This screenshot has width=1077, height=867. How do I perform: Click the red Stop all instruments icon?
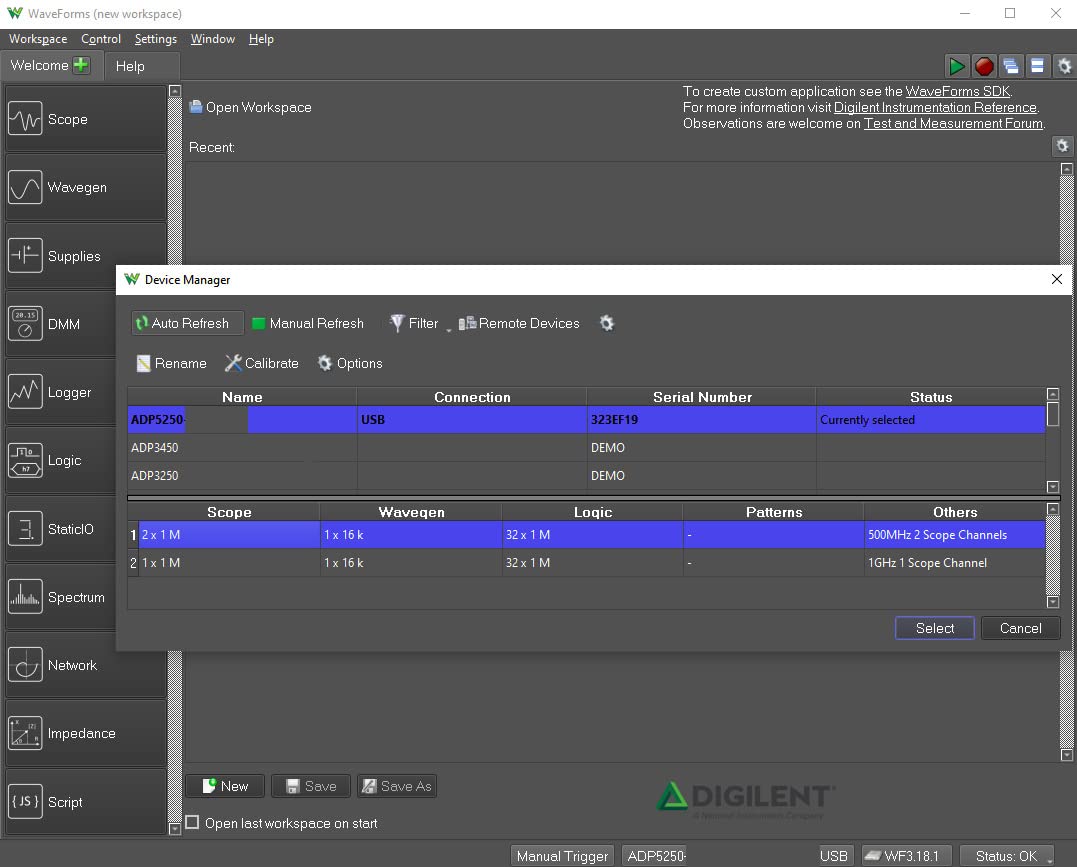984,66
